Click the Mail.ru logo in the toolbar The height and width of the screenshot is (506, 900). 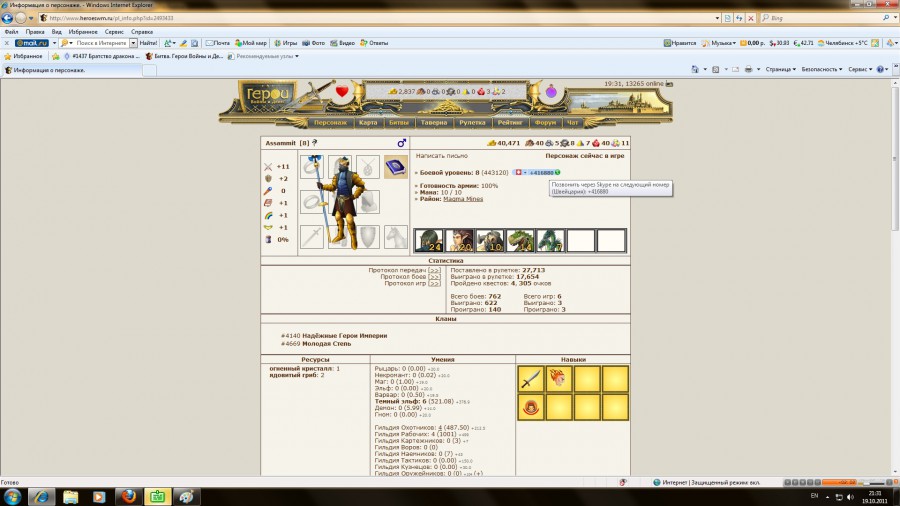pyautogui.click(x=32, y=43)
